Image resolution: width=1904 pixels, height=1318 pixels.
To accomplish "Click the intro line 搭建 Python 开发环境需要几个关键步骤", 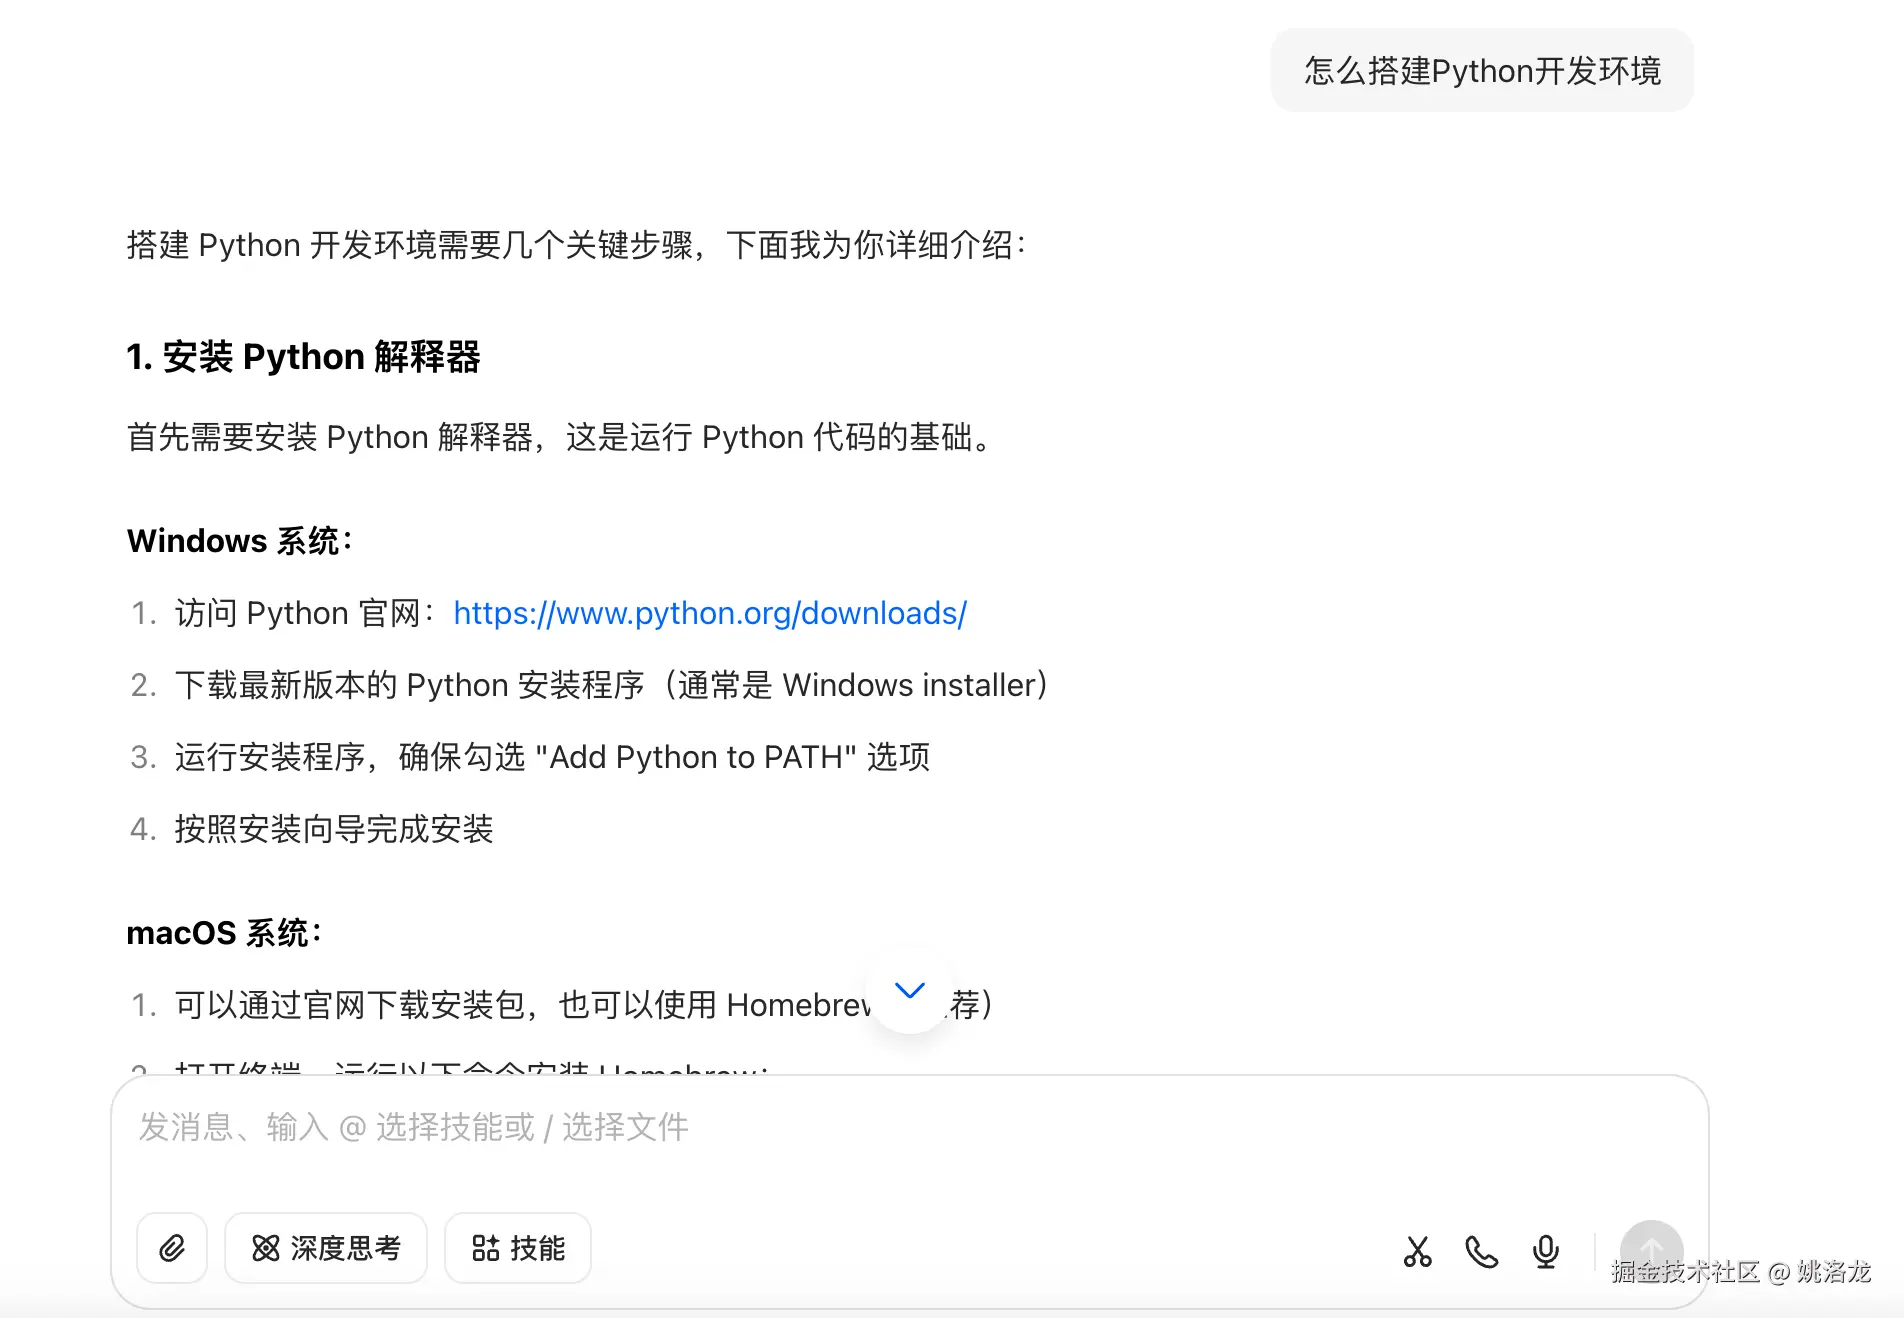I will click(576, 245).
